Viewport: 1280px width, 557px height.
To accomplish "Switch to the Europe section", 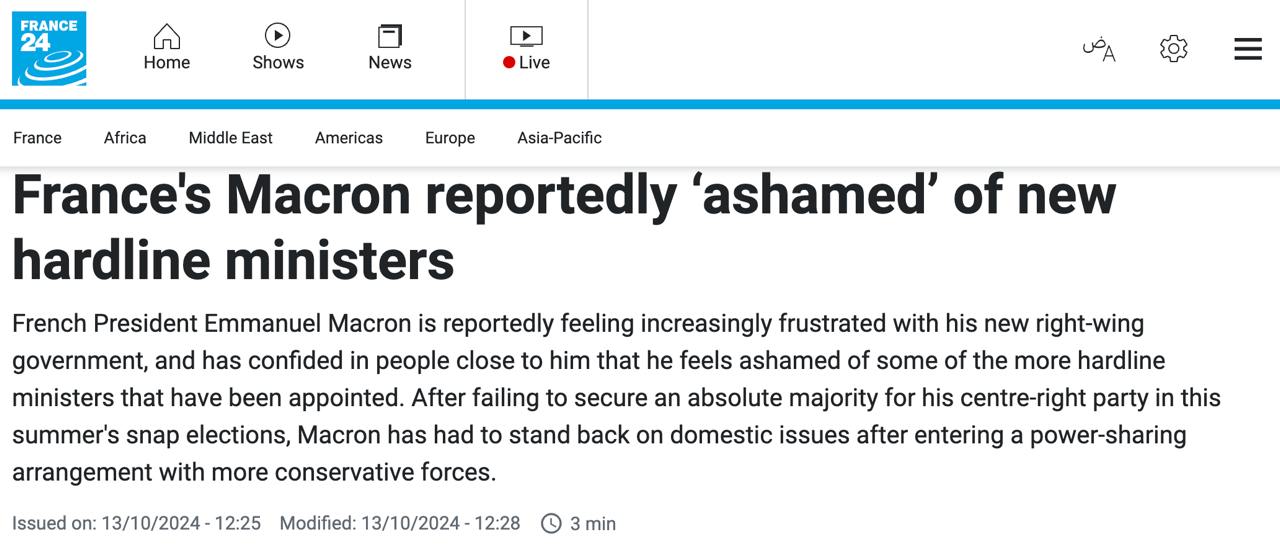I will pyautogui.click(x=449, y=138).
